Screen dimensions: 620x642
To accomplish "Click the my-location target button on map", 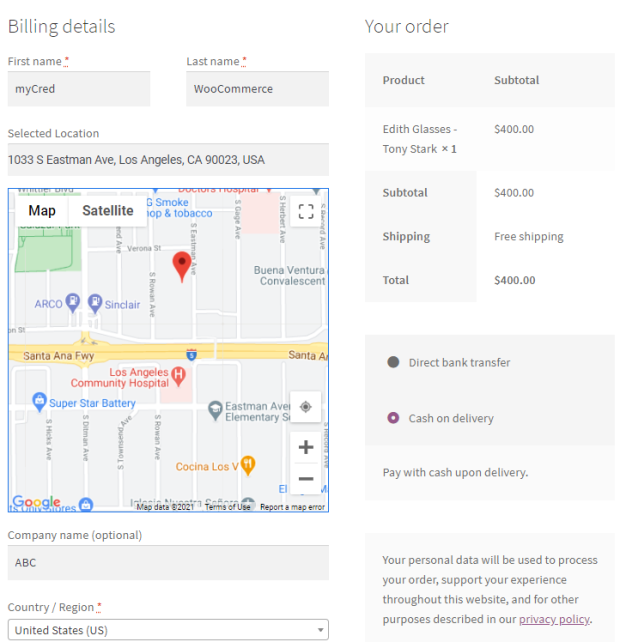I will [x=305, y=407].
